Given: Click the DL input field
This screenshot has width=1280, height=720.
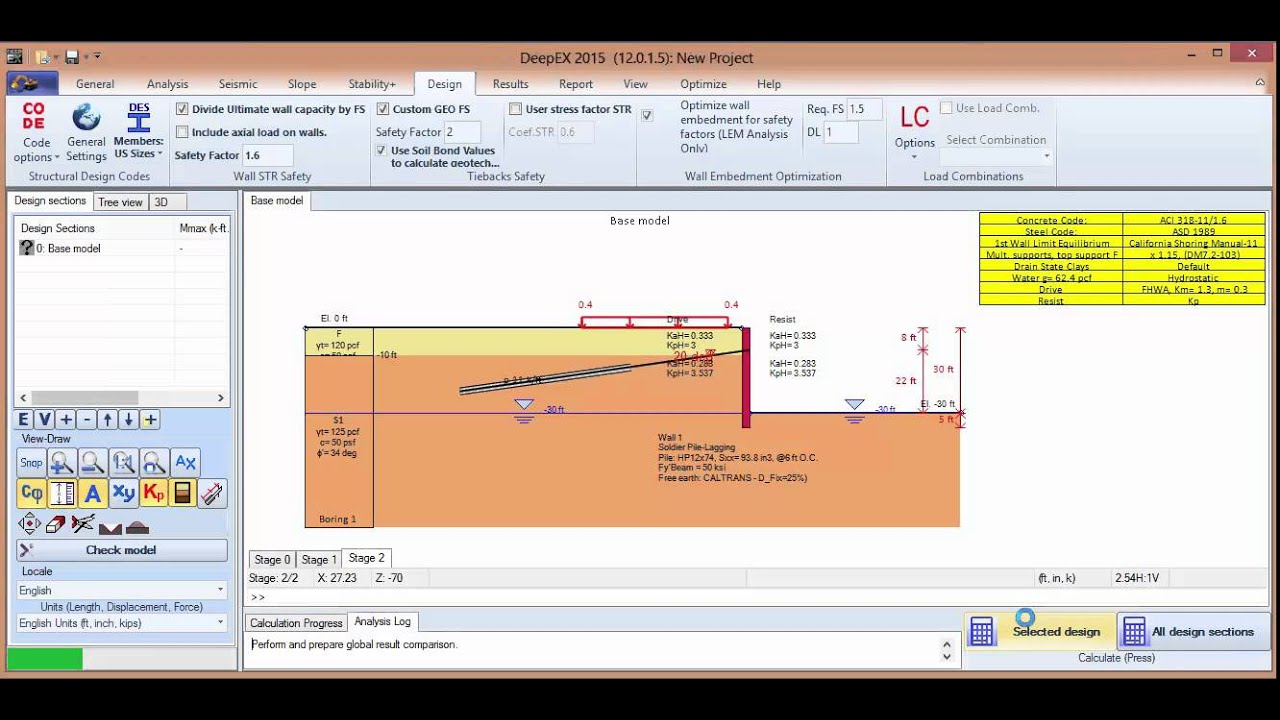Looking at the screenshot, I should click(840, 132).
